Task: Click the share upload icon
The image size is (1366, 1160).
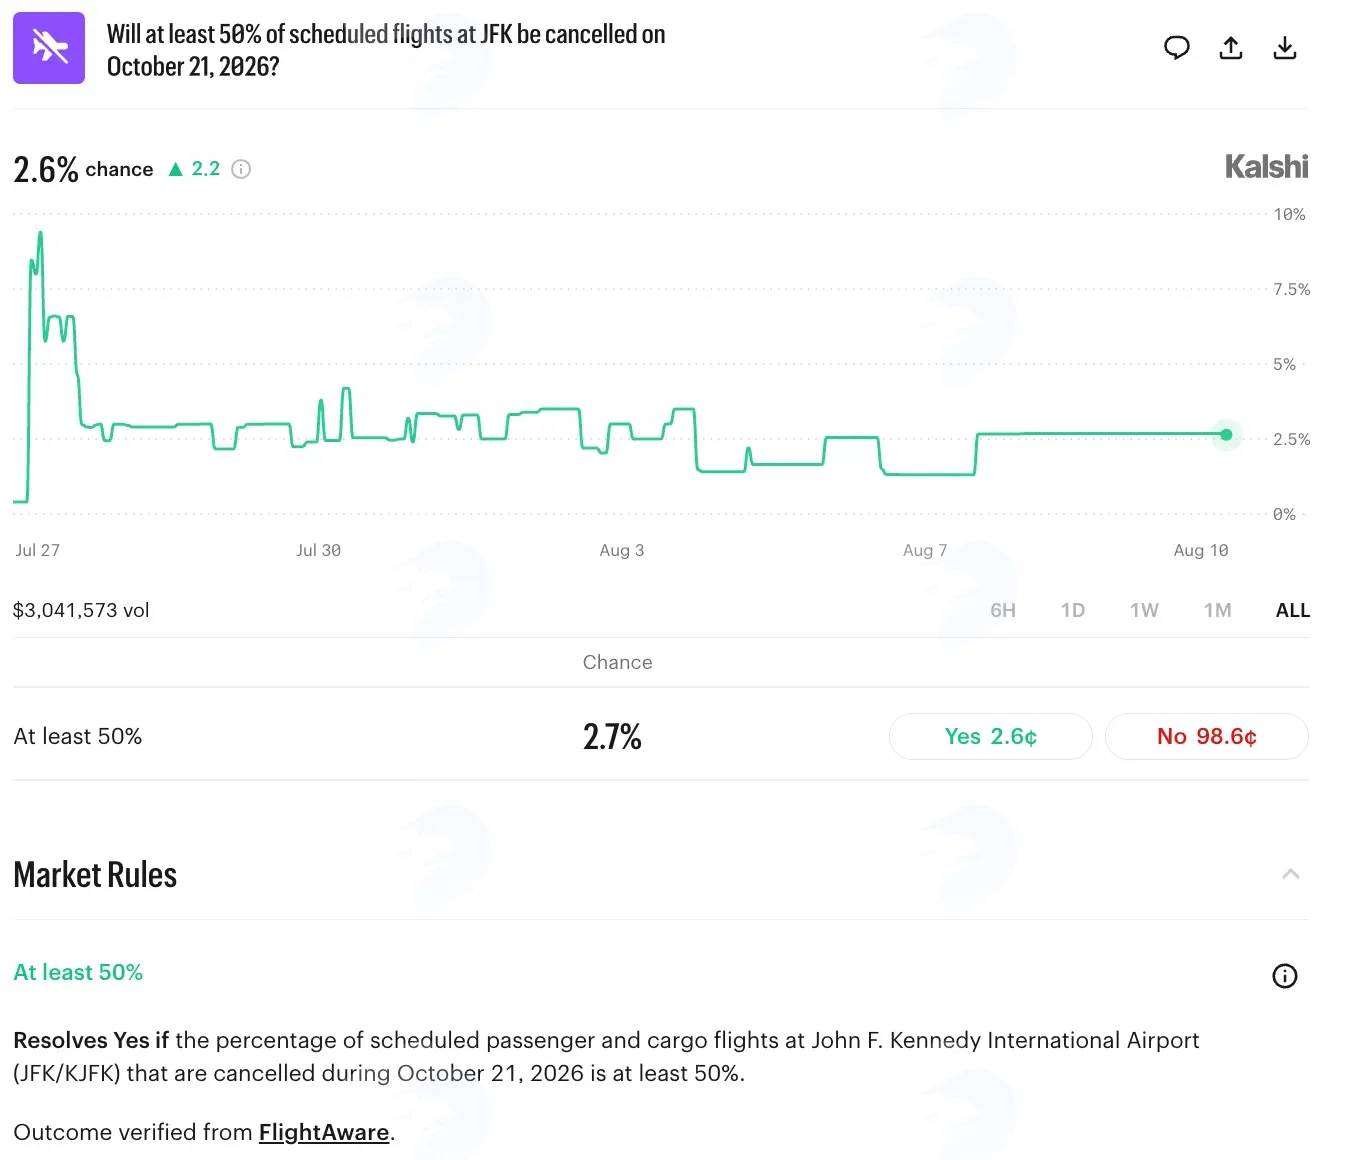Action: click(x=1231, y=48)
